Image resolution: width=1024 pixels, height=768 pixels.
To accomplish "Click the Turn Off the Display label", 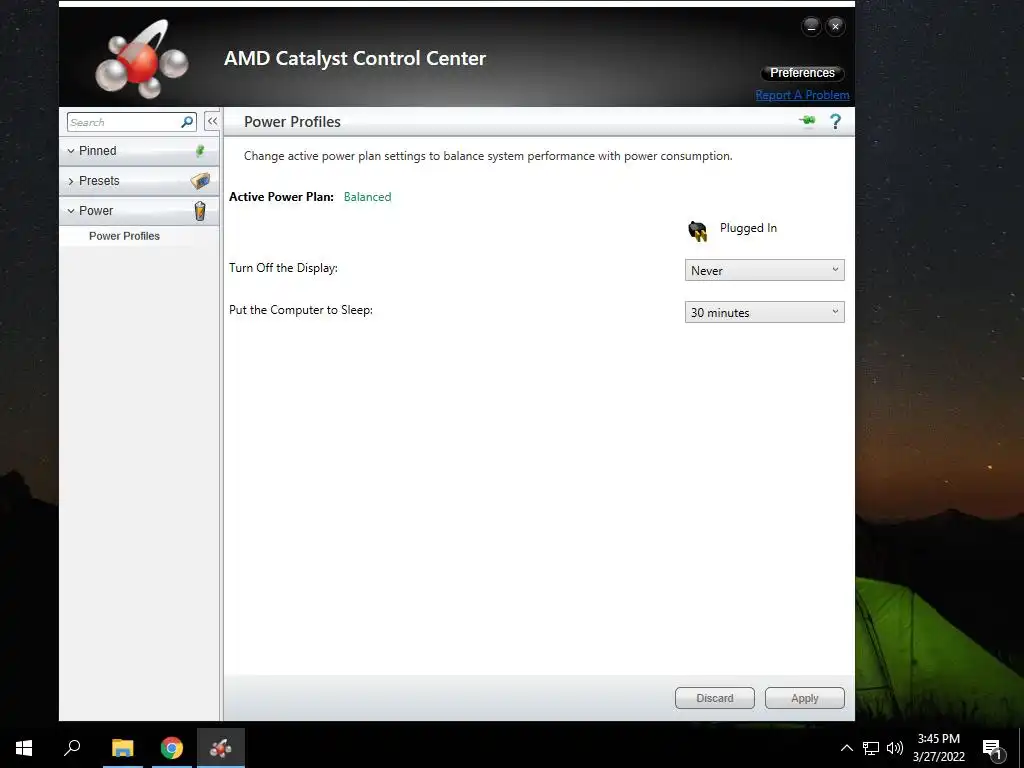I will click(283, 268).
